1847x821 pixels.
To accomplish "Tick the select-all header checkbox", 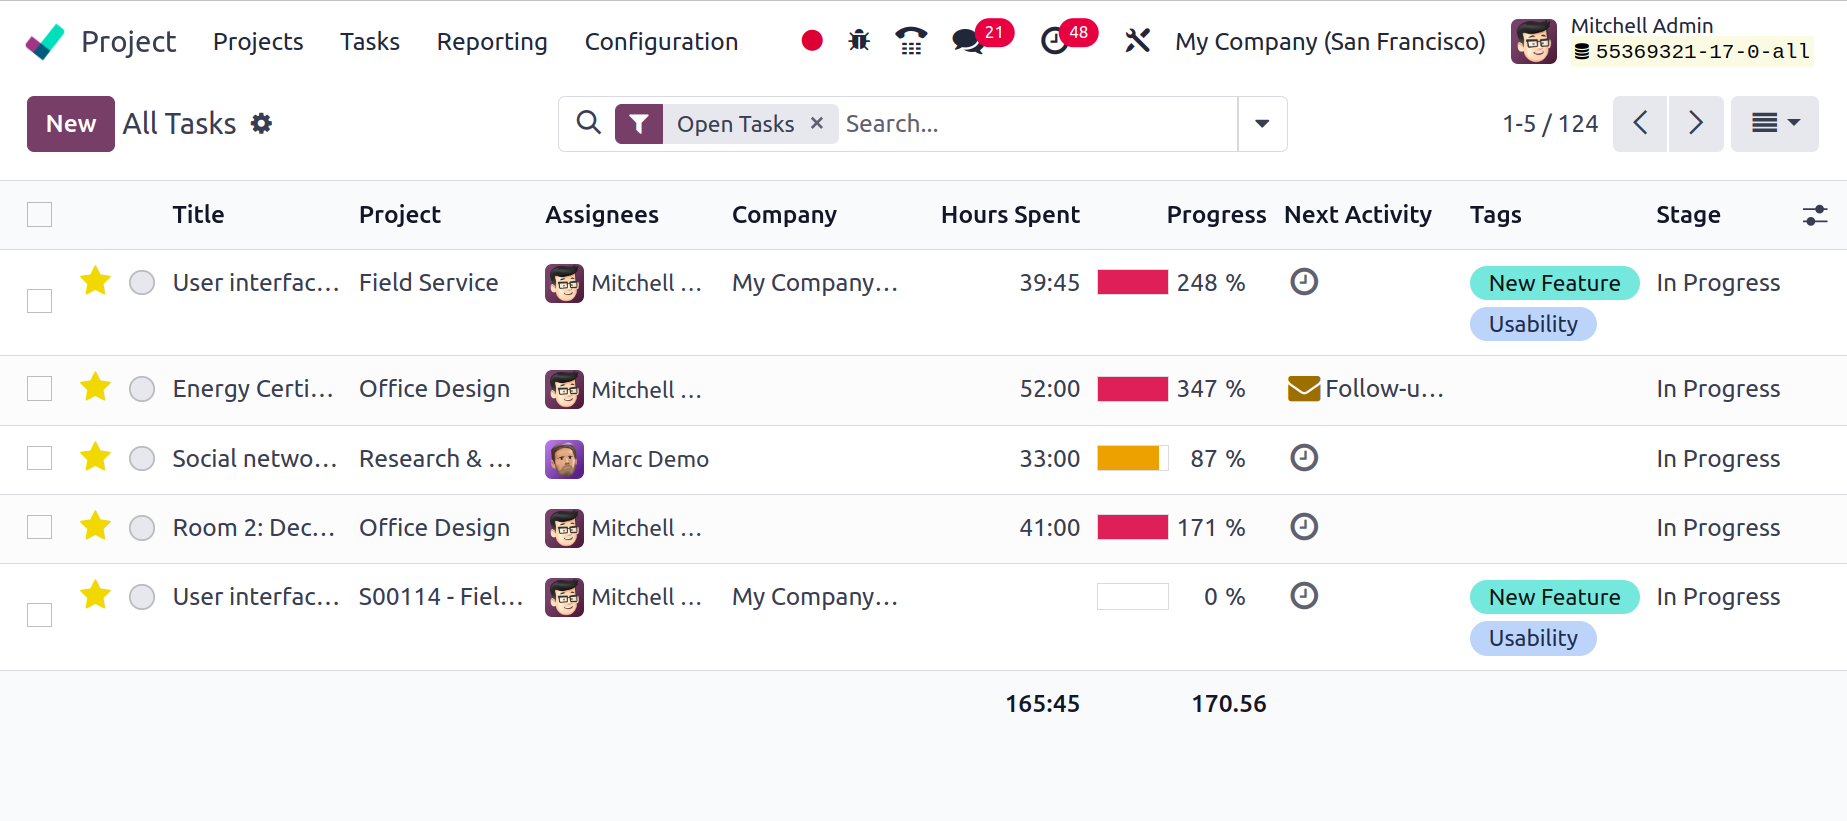I will [39, 214].
